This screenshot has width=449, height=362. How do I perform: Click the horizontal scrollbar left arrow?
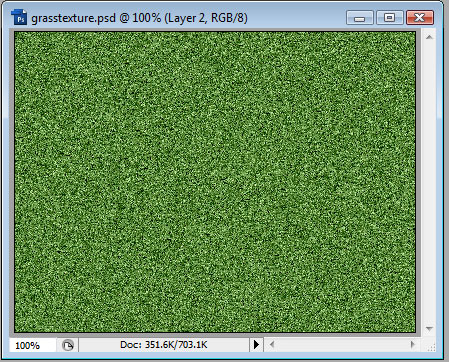tap(272, 344)
